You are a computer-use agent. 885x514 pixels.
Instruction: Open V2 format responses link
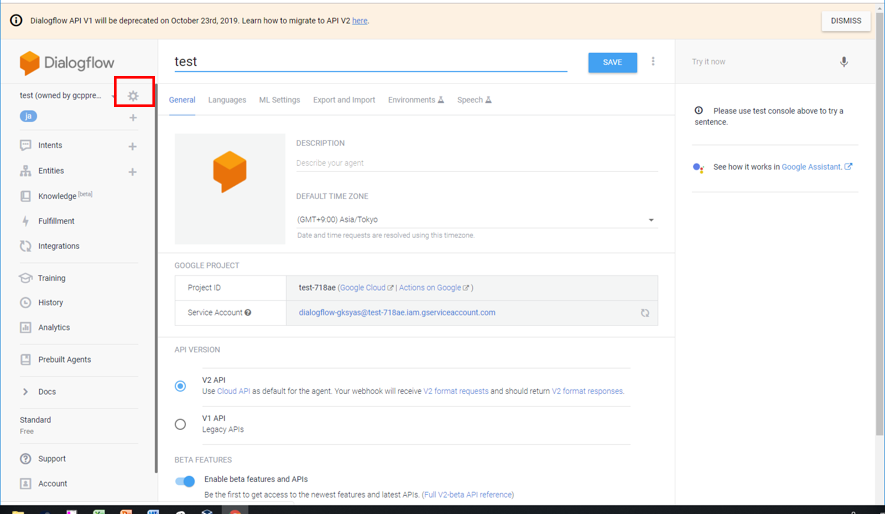tap(587, 391)
